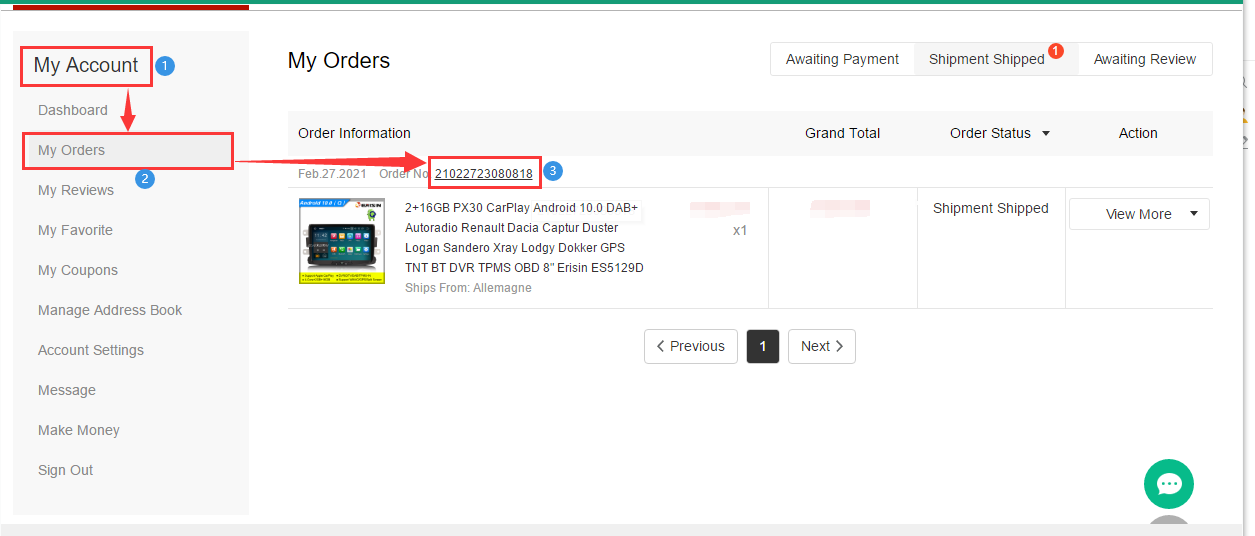Viewport: 1255px width, 536px height.
Task: Click the Grand Total column header
Action: [843, 133]
